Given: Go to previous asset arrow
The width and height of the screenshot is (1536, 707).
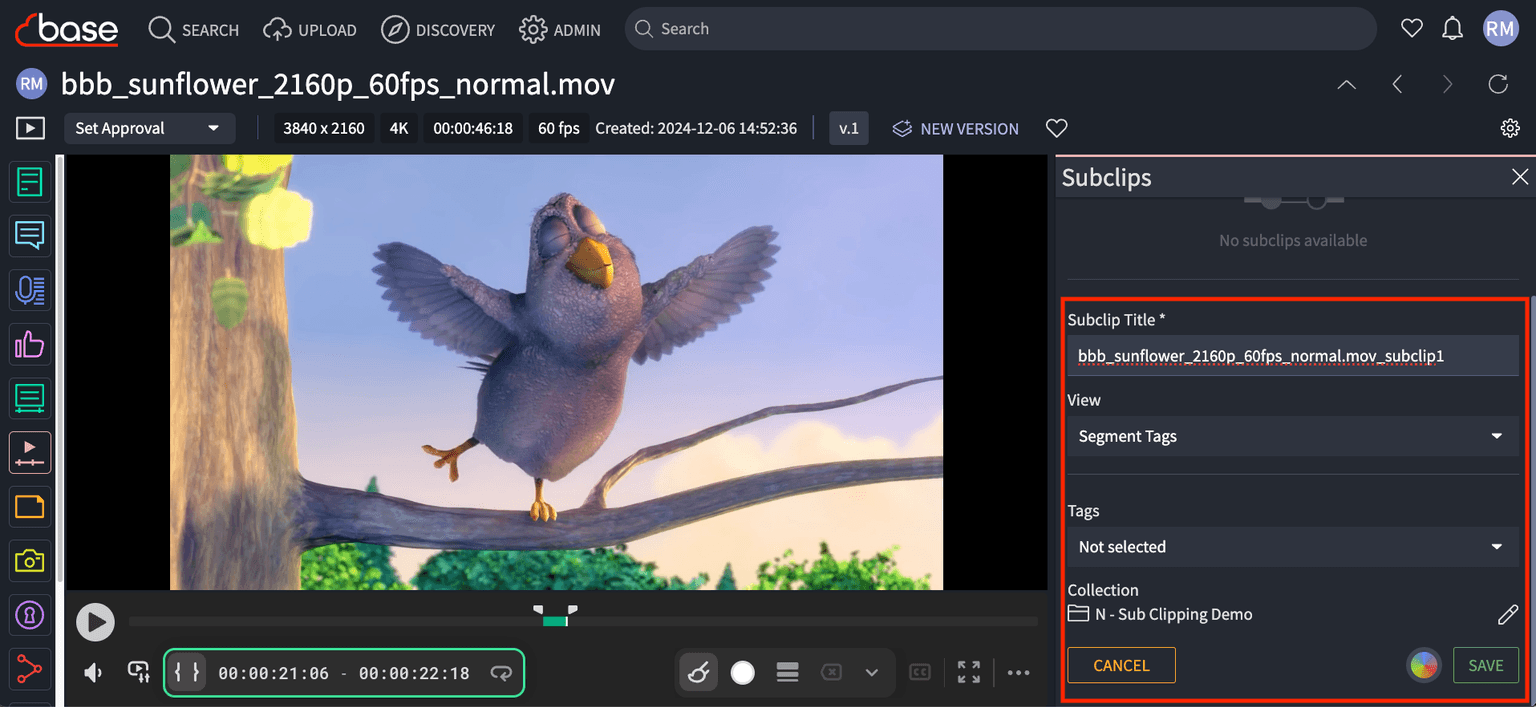Looking at the screenshot, I should pyautogui.click(x=1397, y=85).
